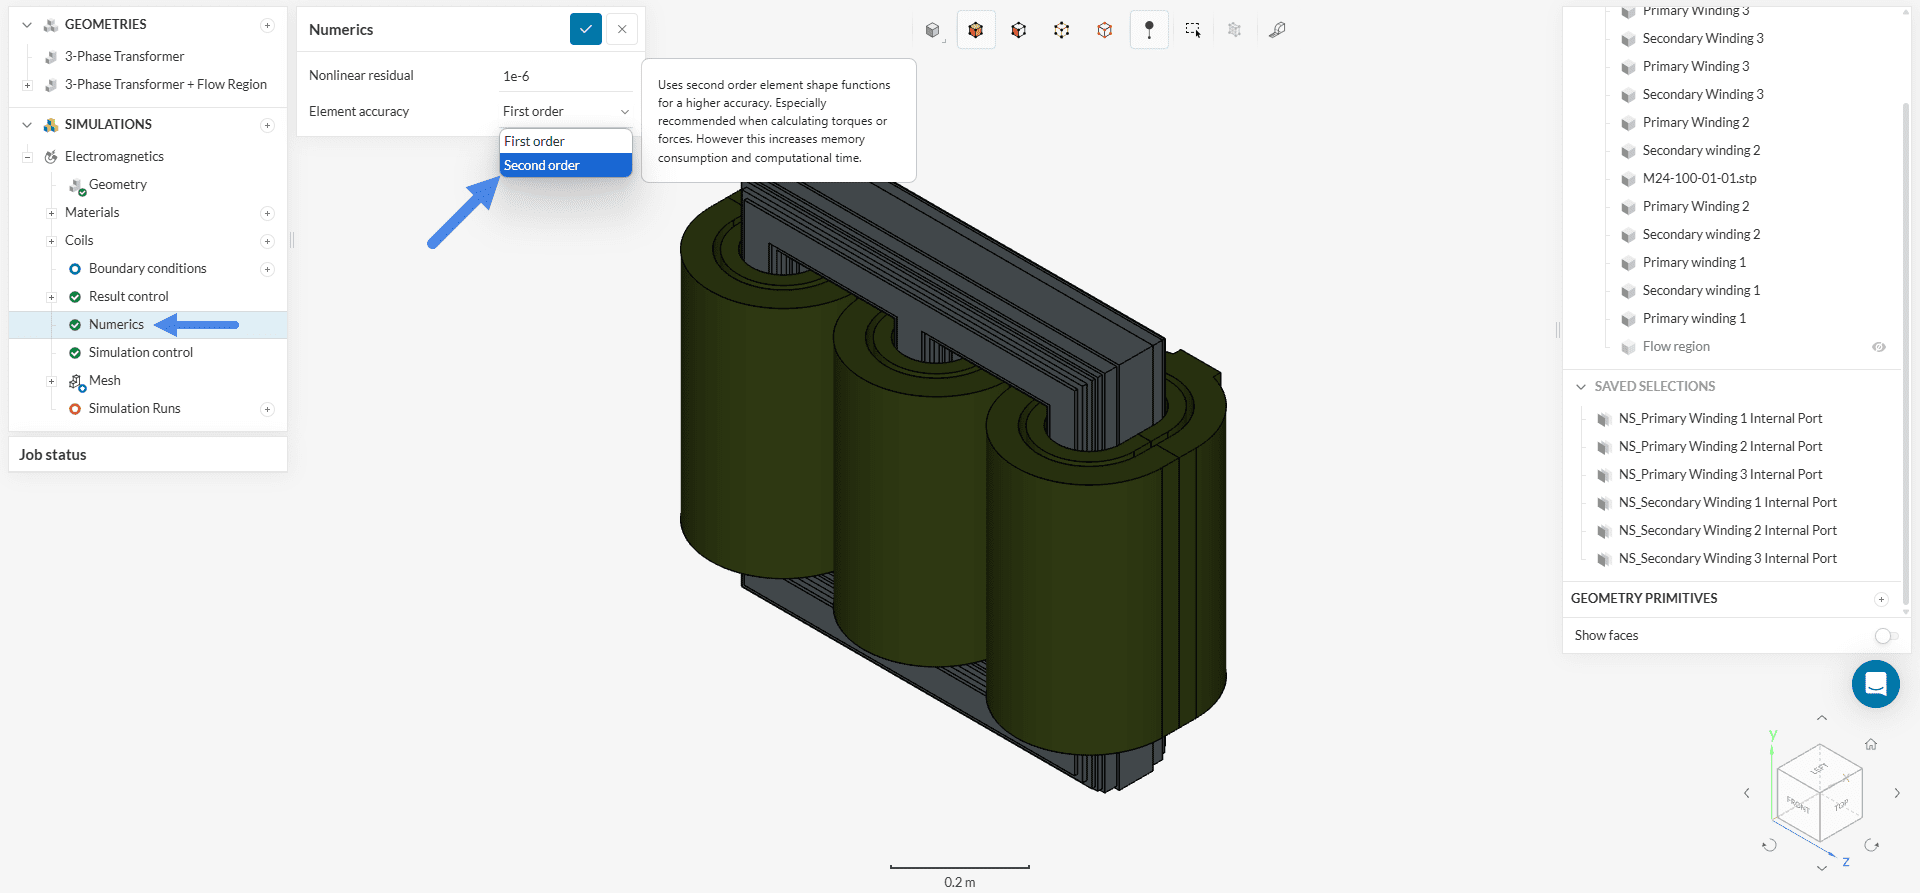Collapse the SAVED SELECTIONS section
Image resolution: width=1920 pixels, height=893 pixels.
tap(1580, 387)
